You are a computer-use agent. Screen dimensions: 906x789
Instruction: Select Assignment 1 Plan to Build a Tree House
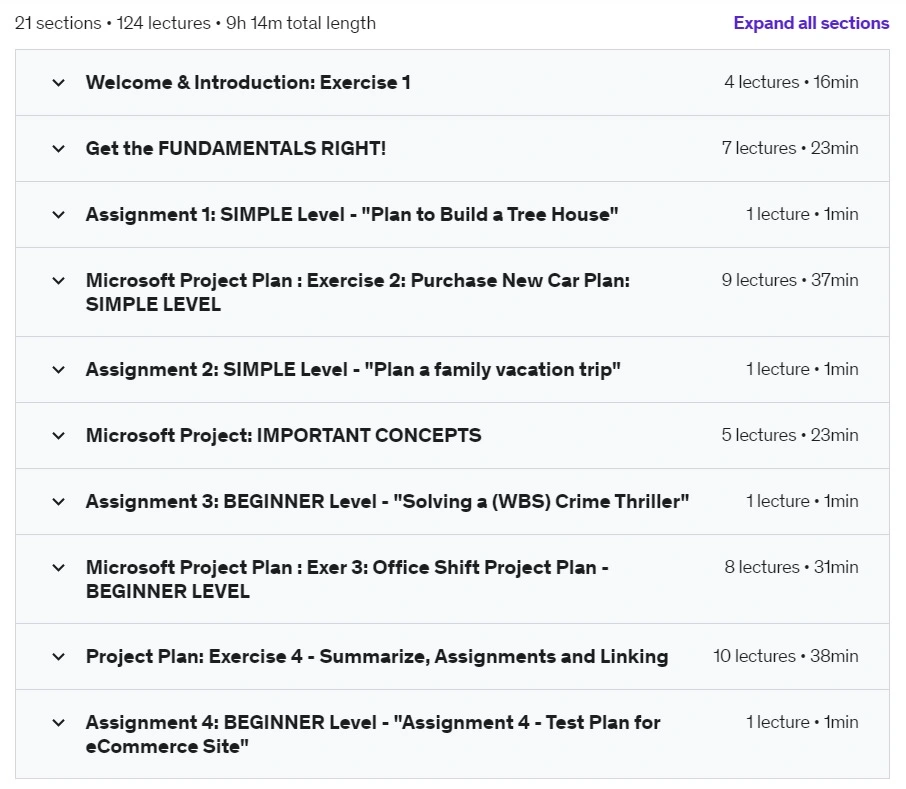coord(352,215)
